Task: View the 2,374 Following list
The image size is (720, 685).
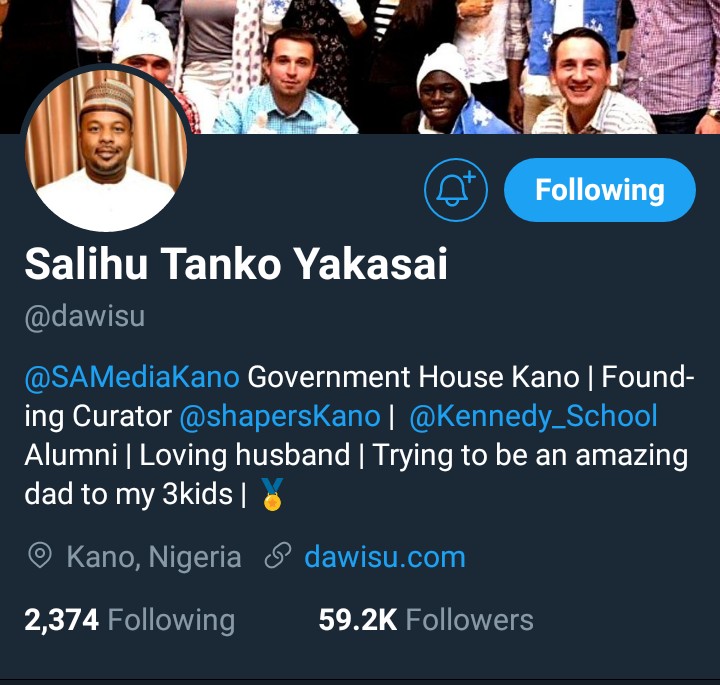Action: pyautogui.click(x=129, y=620)
